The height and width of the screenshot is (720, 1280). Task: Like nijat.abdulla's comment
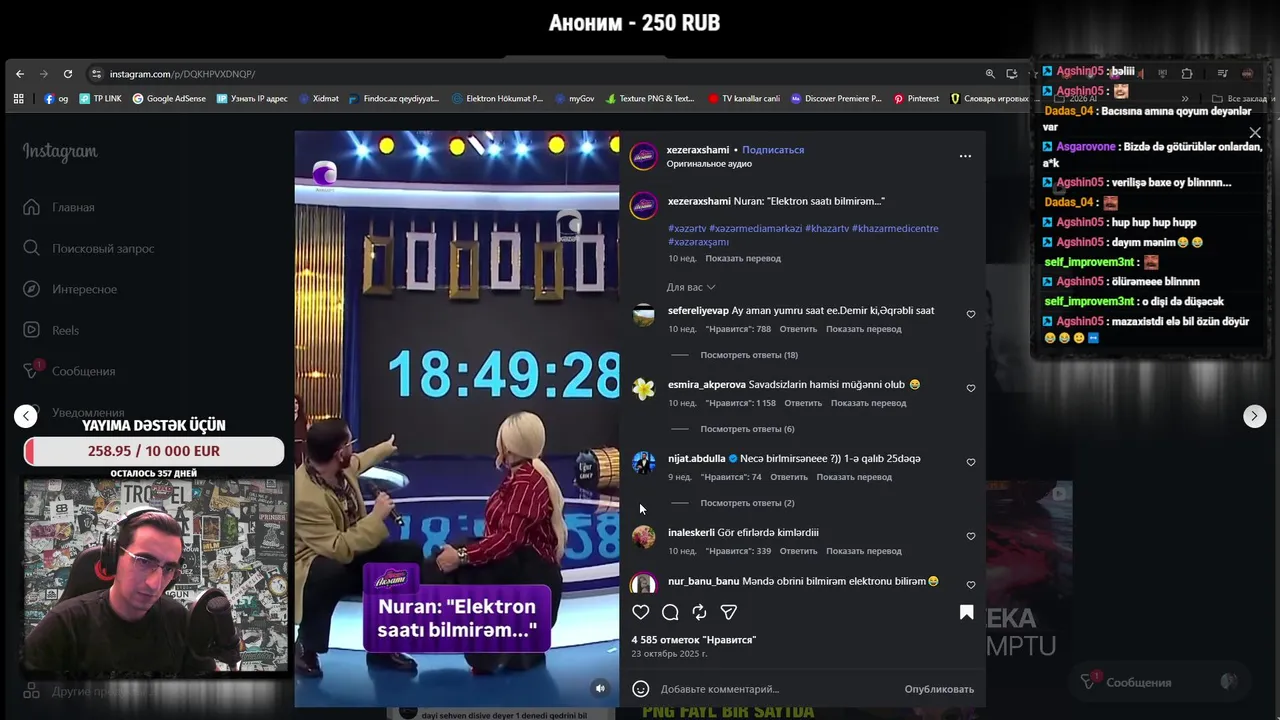pyautogui.click(x=971, y=462)
